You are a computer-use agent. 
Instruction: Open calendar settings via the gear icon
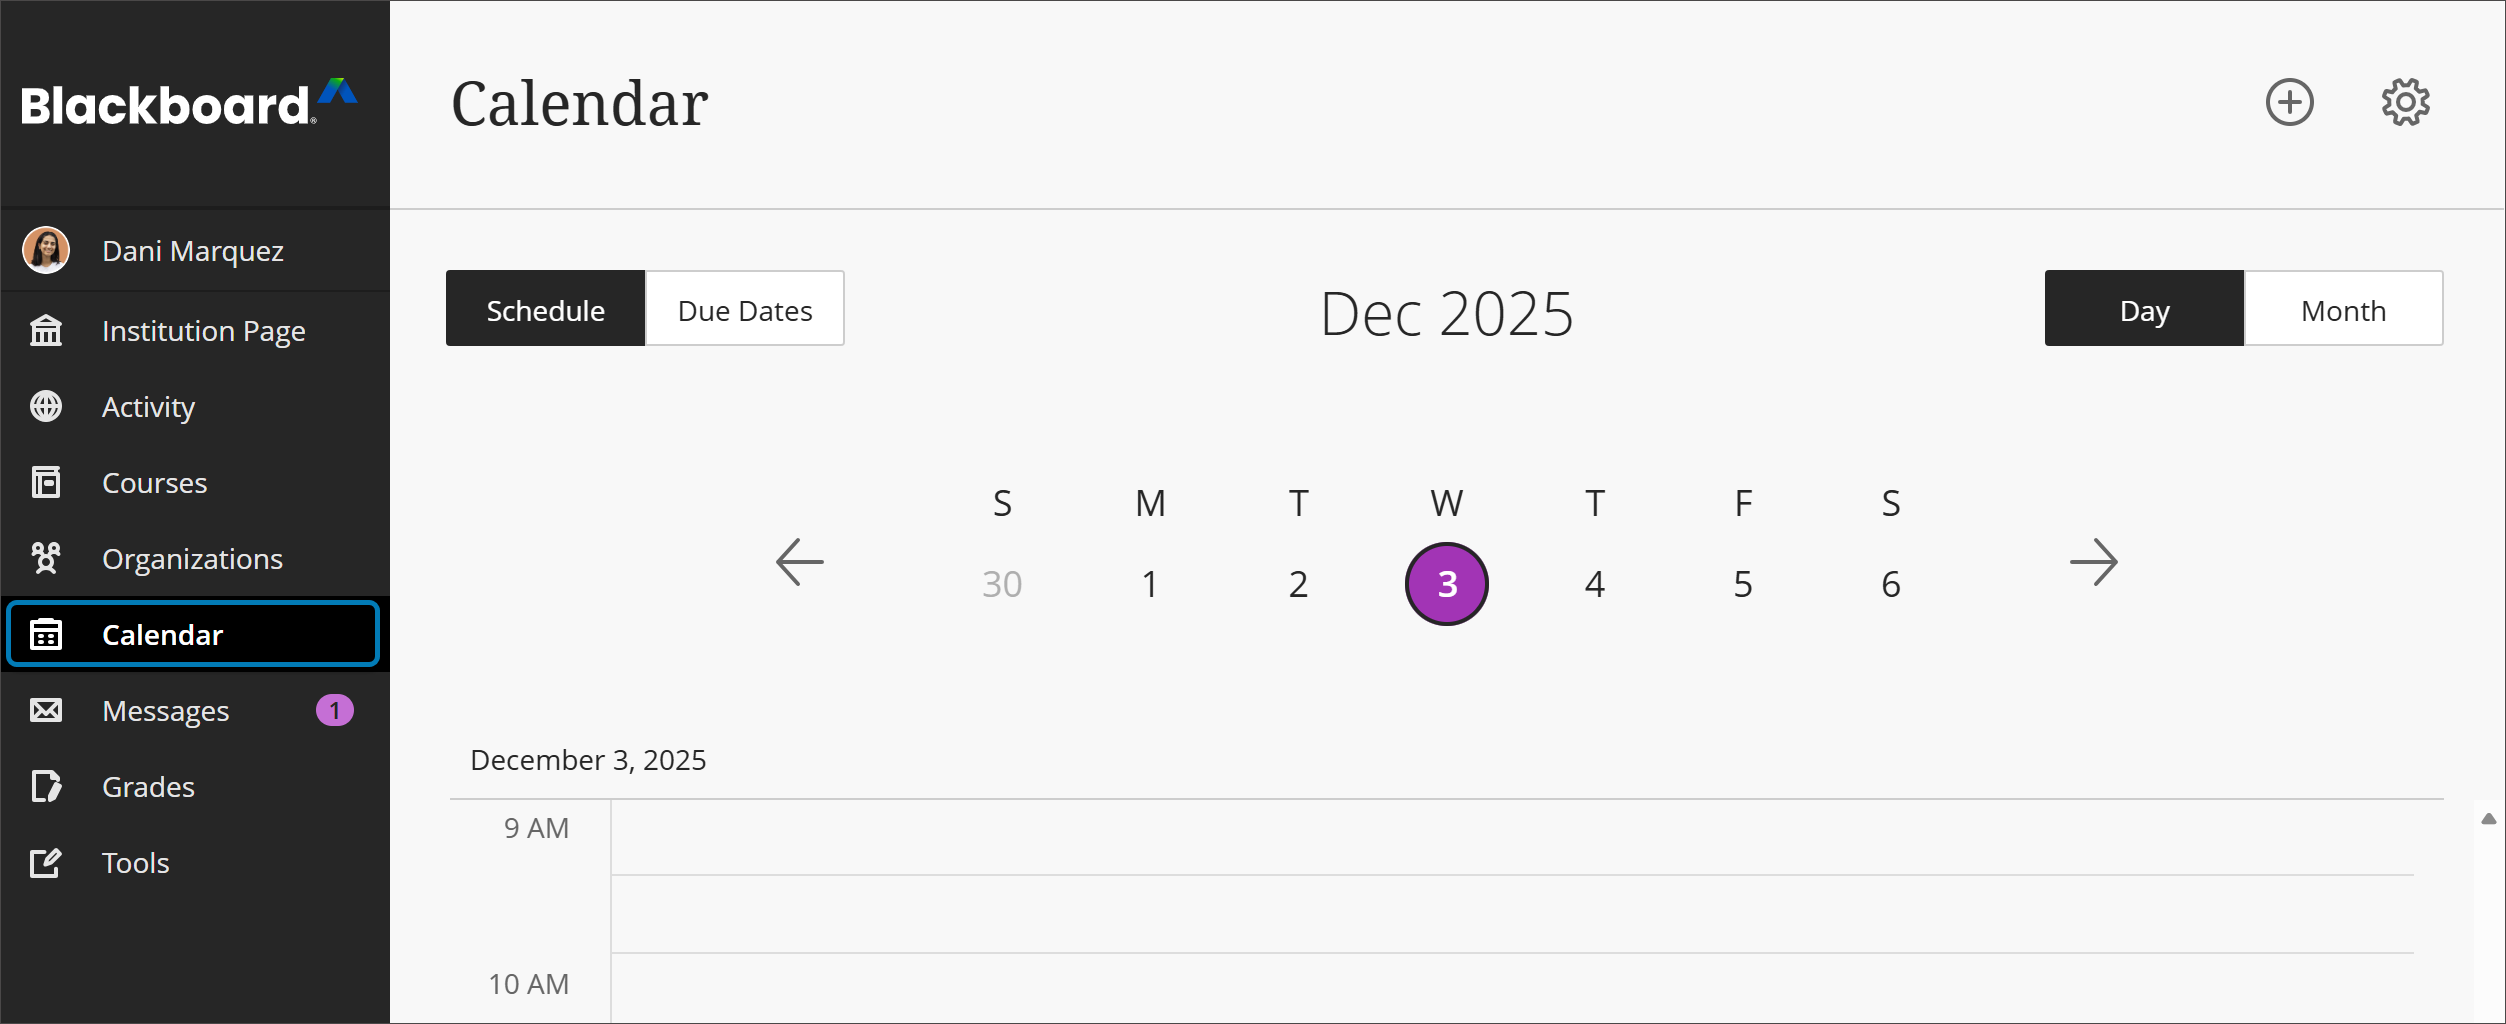point(2404,101)
